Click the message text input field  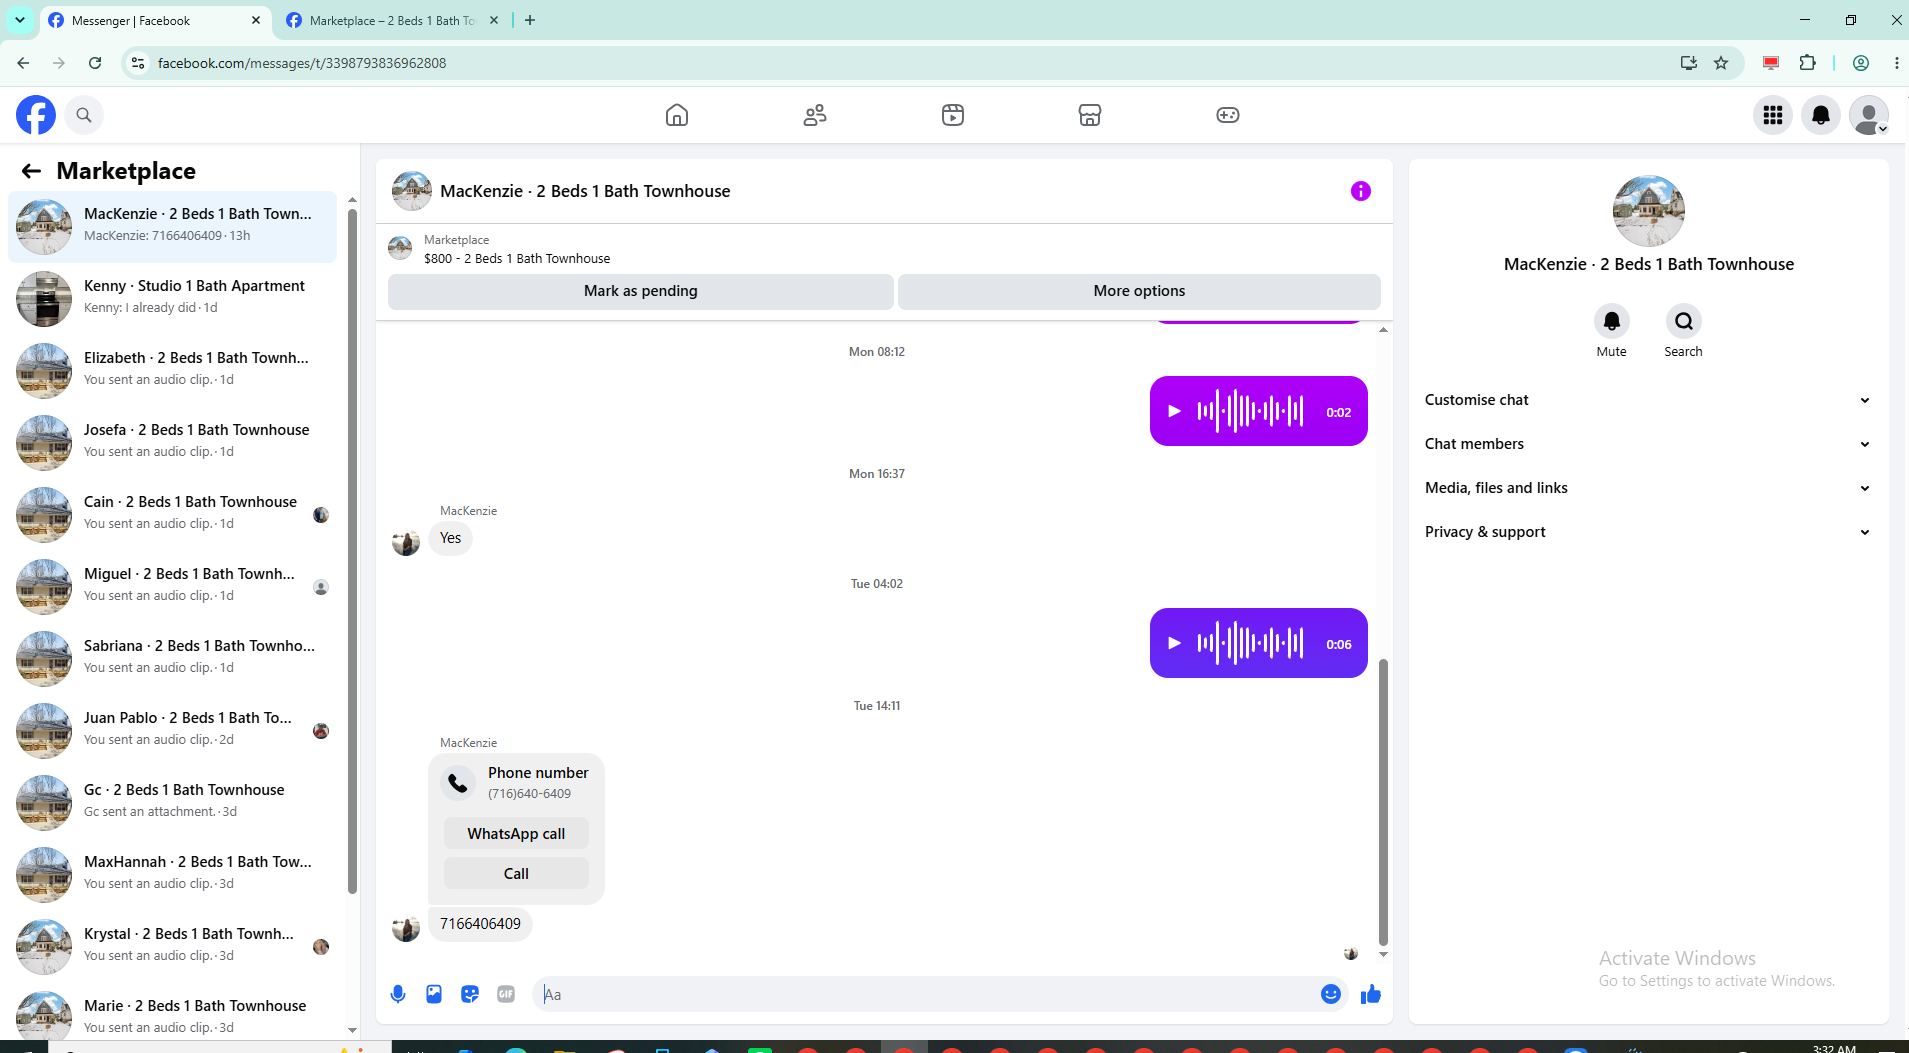[x=929, y=994]
